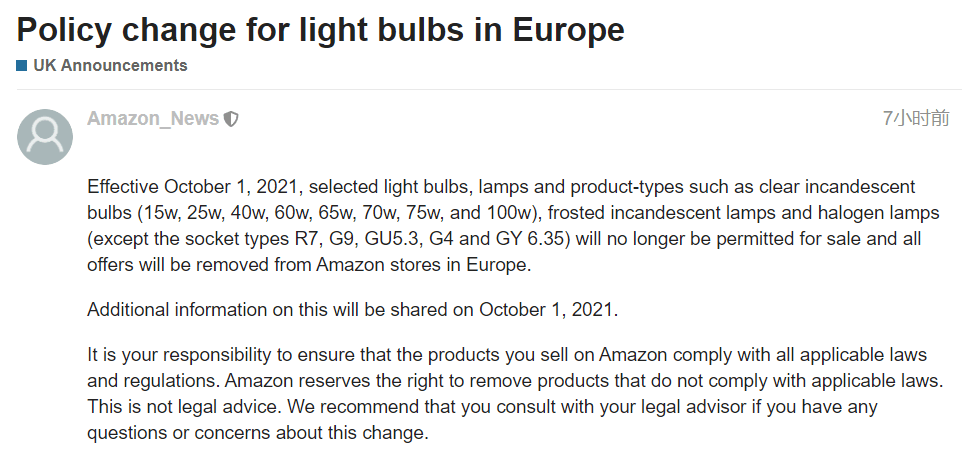Click the moderator shield icon beside Amazon_News
Viewport: 962px width, 464px height.
(x=231, y=119)
